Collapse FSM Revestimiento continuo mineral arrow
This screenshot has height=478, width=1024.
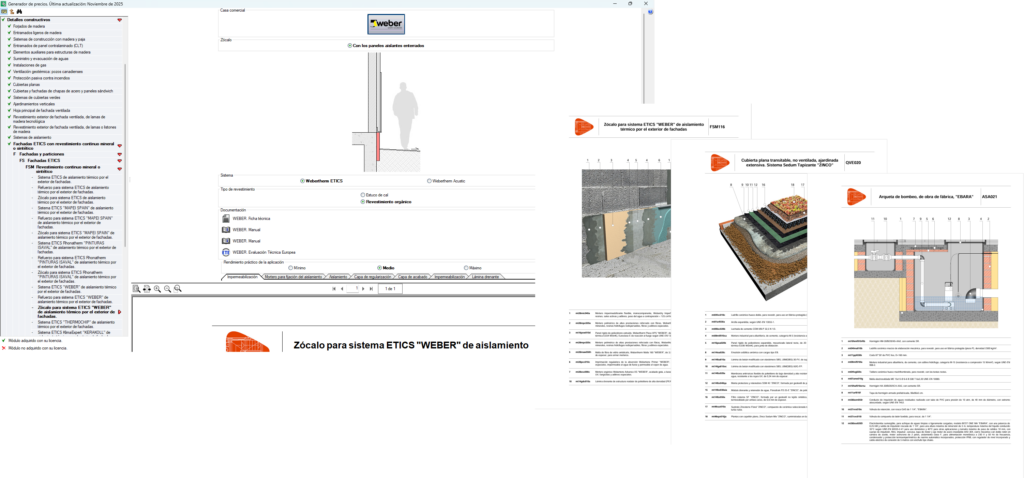point(120,168)
